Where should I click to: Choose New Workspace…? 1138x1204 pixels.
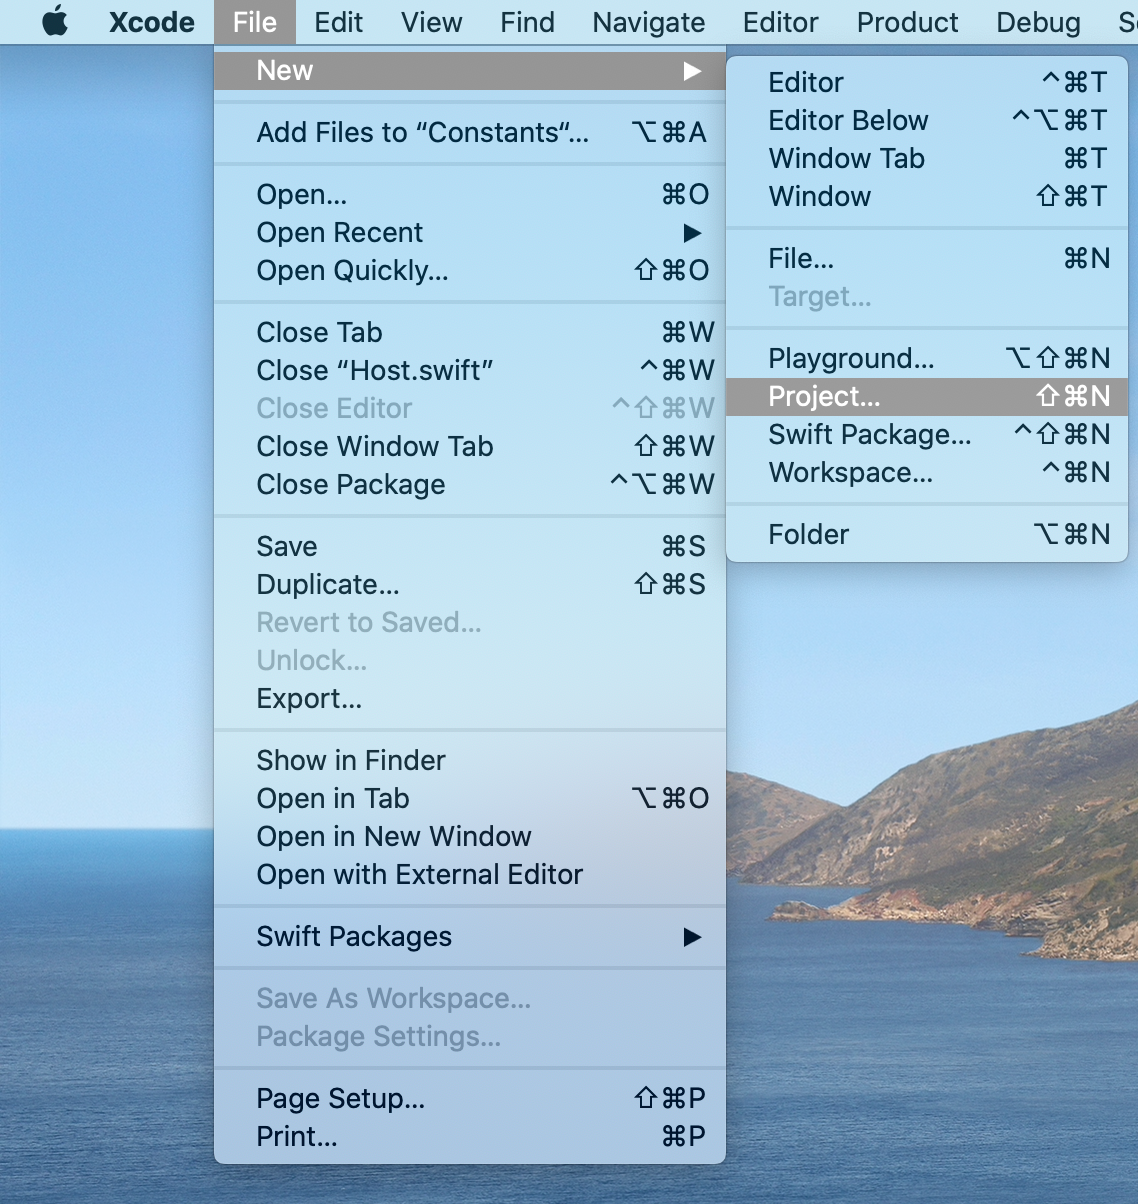coord(927,473)
